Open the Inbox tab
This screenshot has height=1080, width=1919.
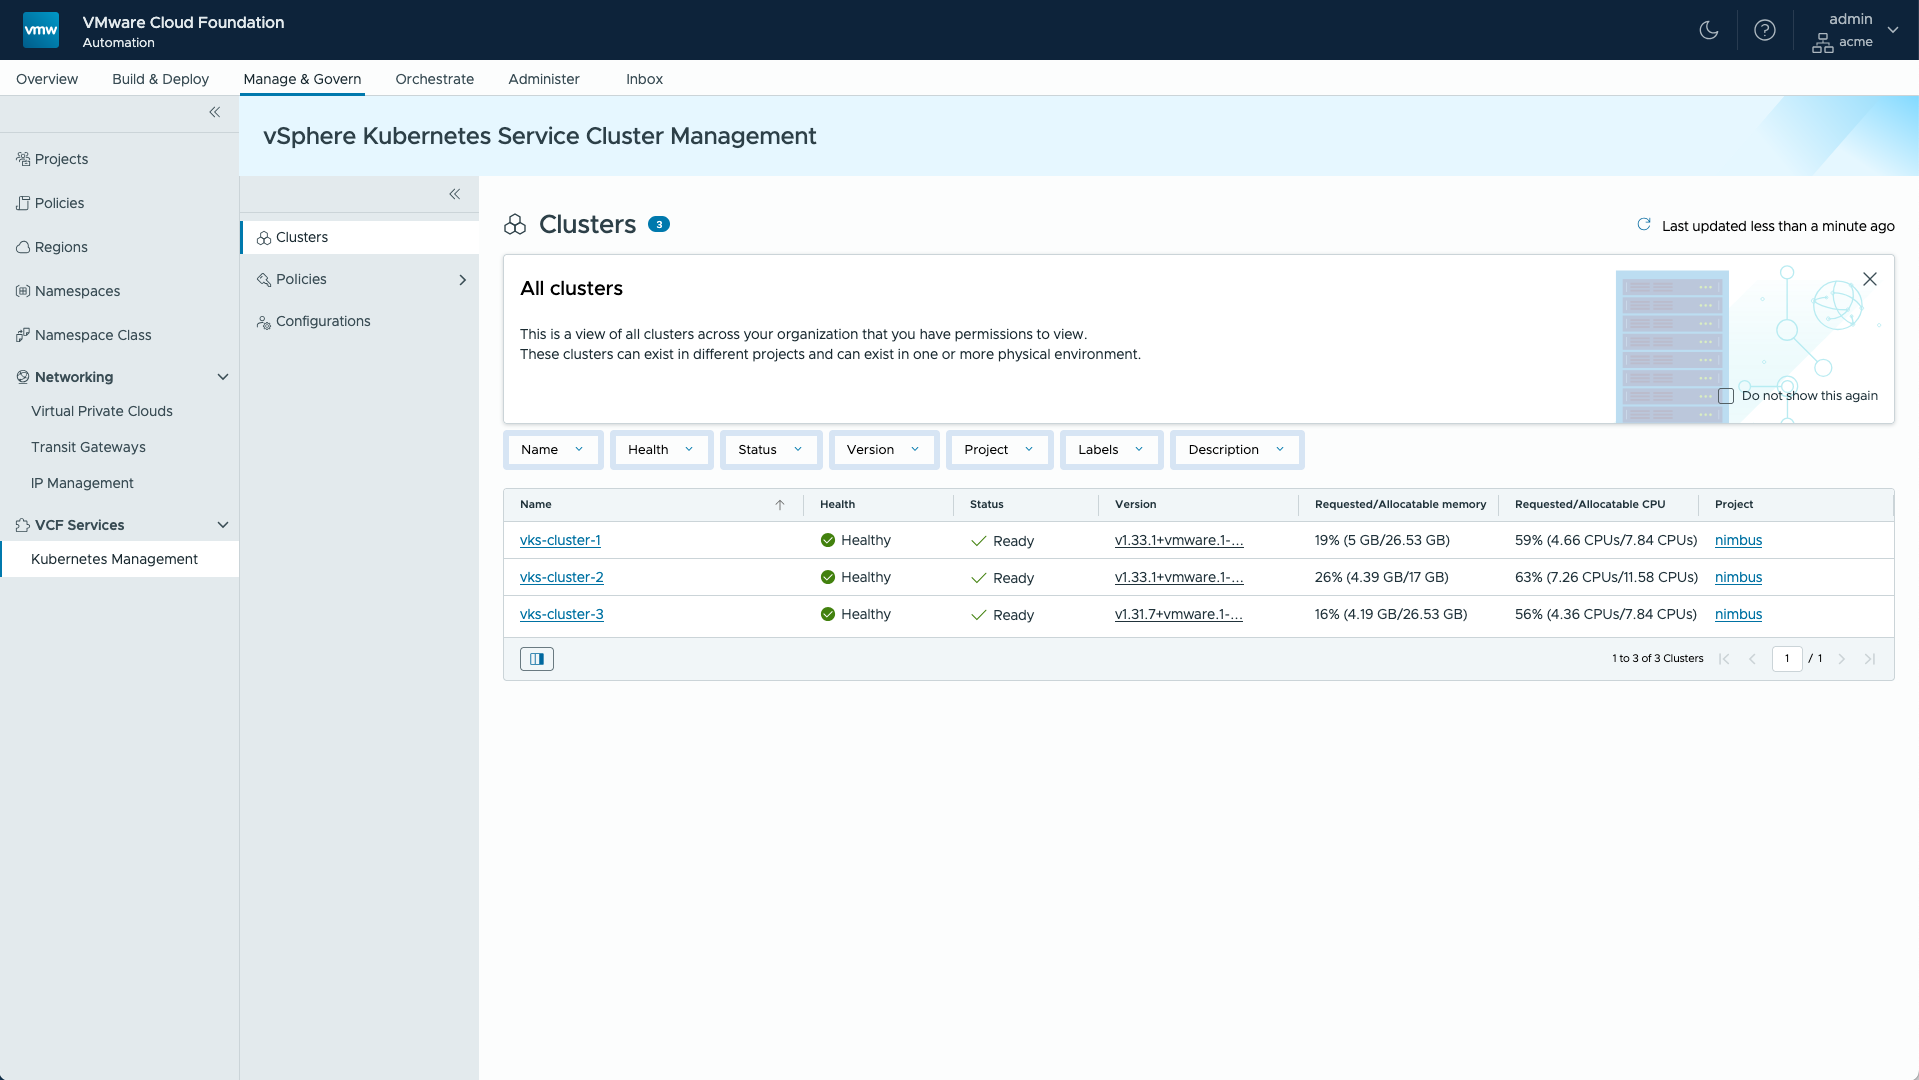644,79
